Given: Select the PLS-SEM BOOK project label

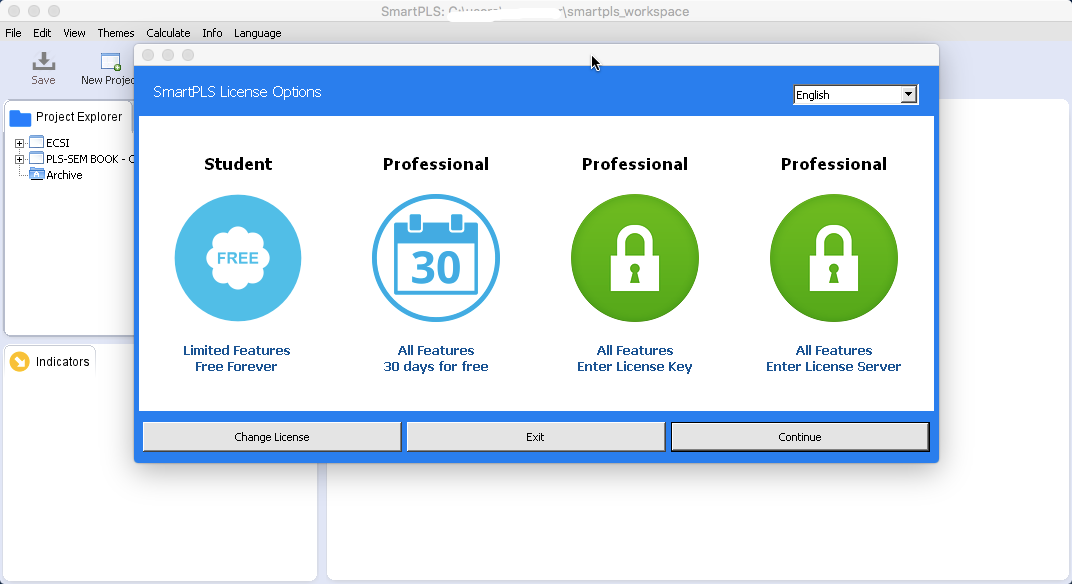Looking at the screenshot, I should coord(90,159).
